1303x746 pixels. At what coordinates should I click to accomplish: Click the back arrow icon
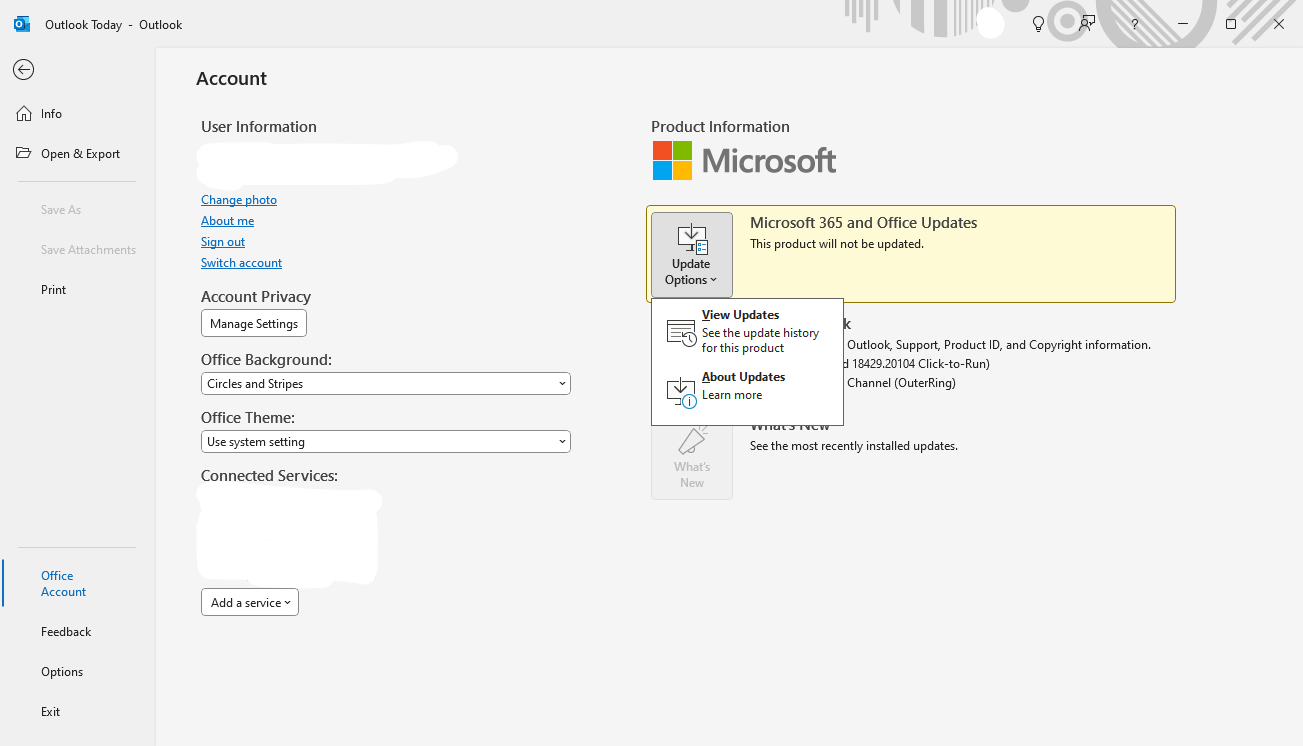pyautogui.click(x=23, y=69)
